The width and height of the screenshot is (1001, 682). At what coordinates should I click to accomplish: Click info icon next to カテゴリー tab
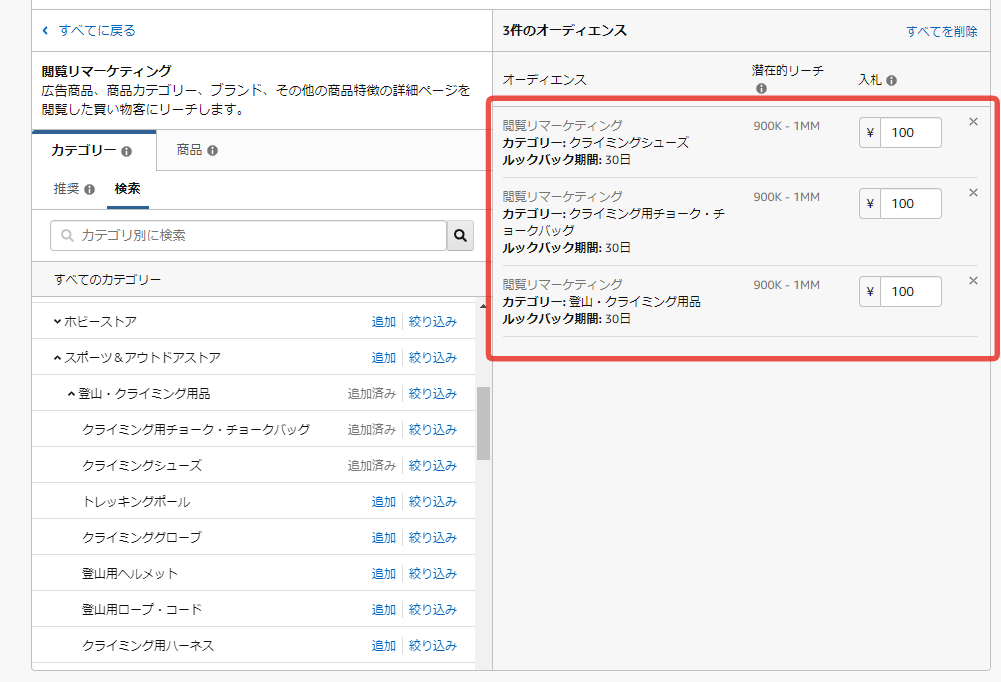click(x=126, y=152)
